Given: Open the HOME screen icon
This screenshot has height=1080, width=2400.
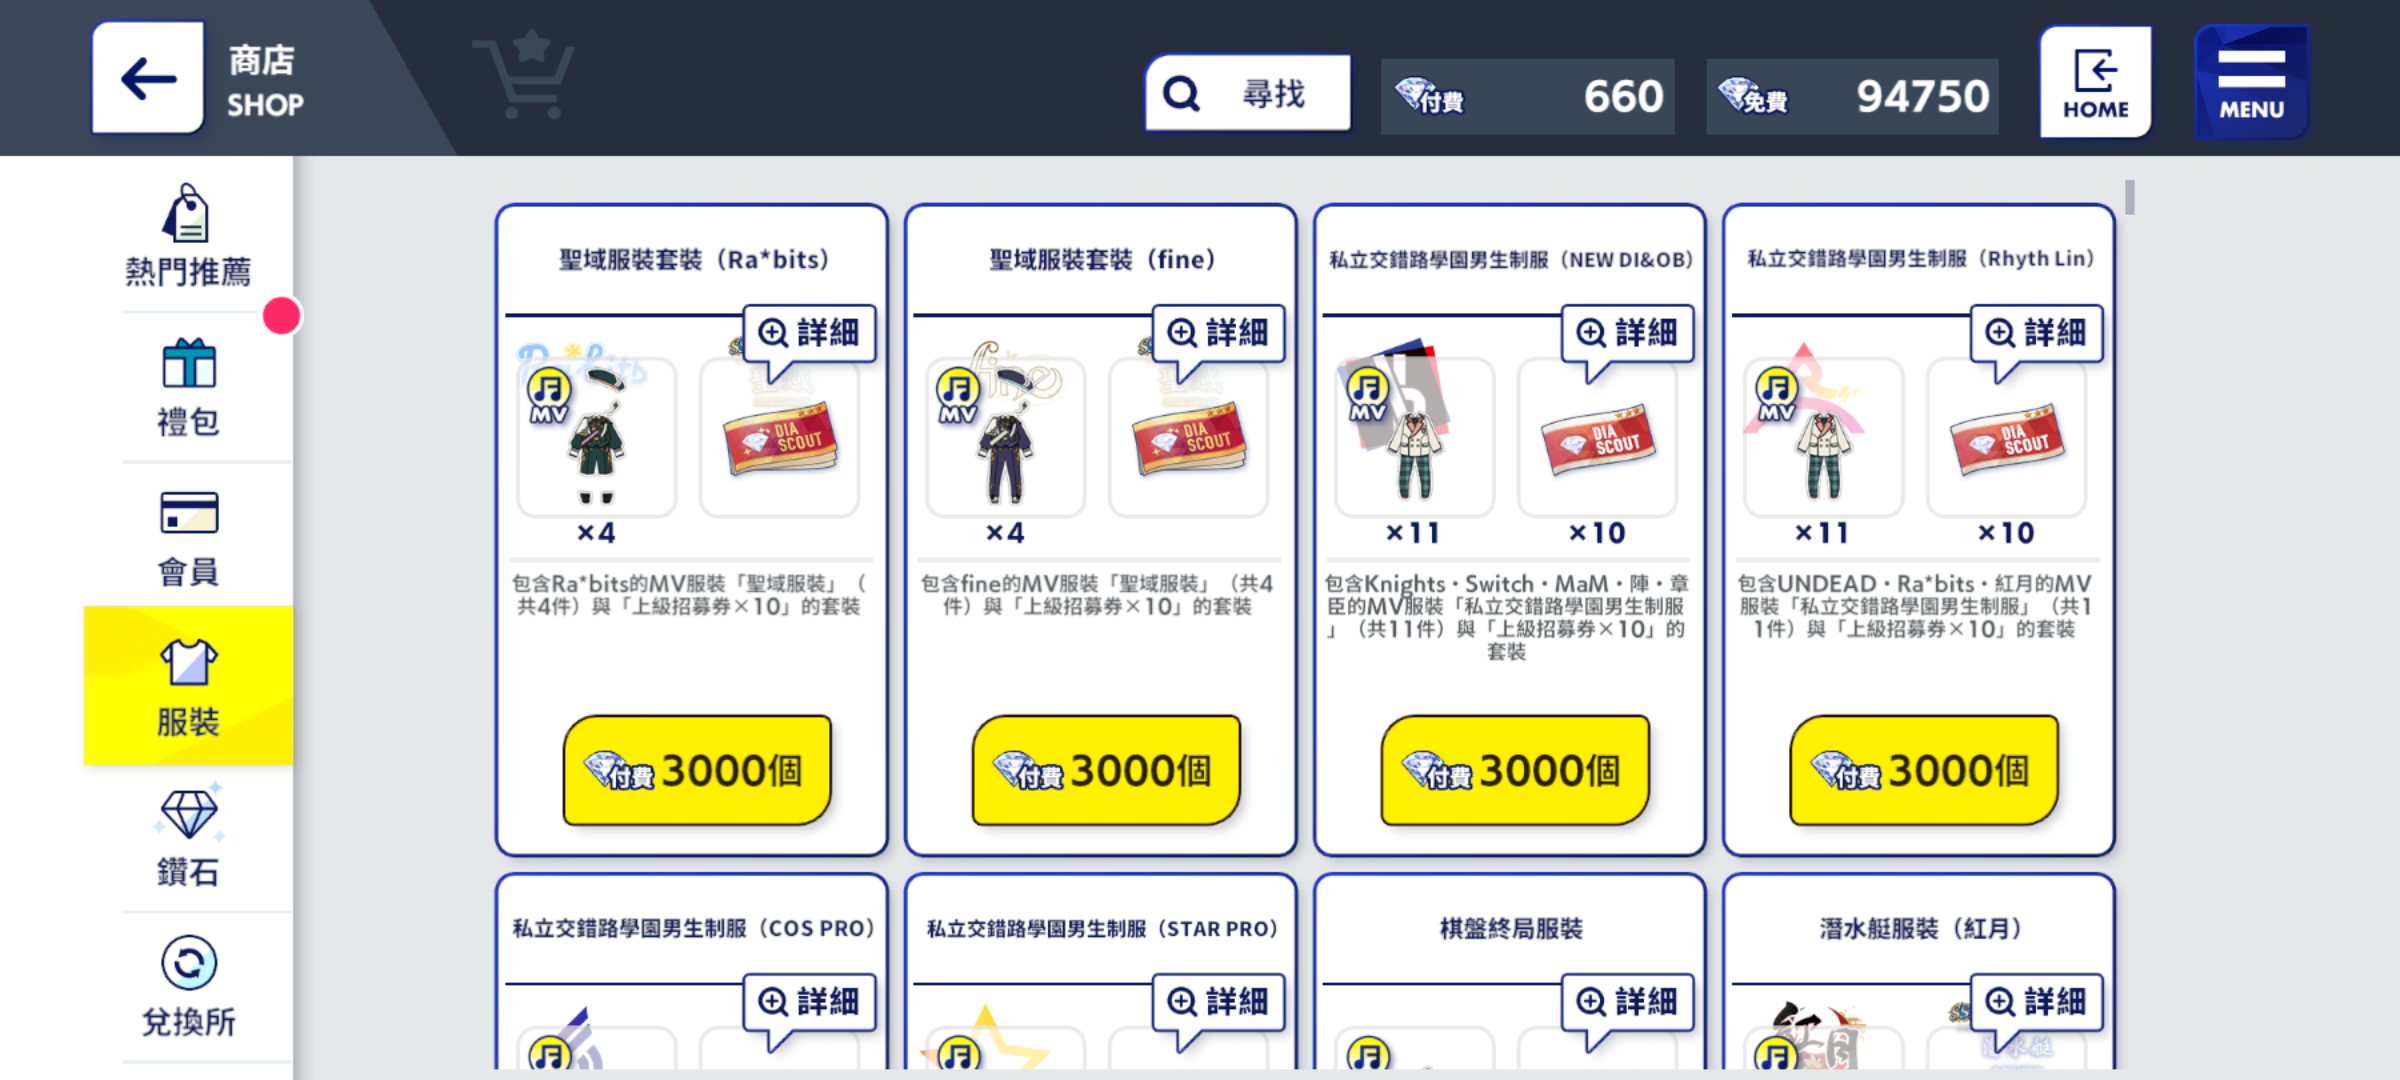Looking at the screenshot, I should tap(2095, 82).
